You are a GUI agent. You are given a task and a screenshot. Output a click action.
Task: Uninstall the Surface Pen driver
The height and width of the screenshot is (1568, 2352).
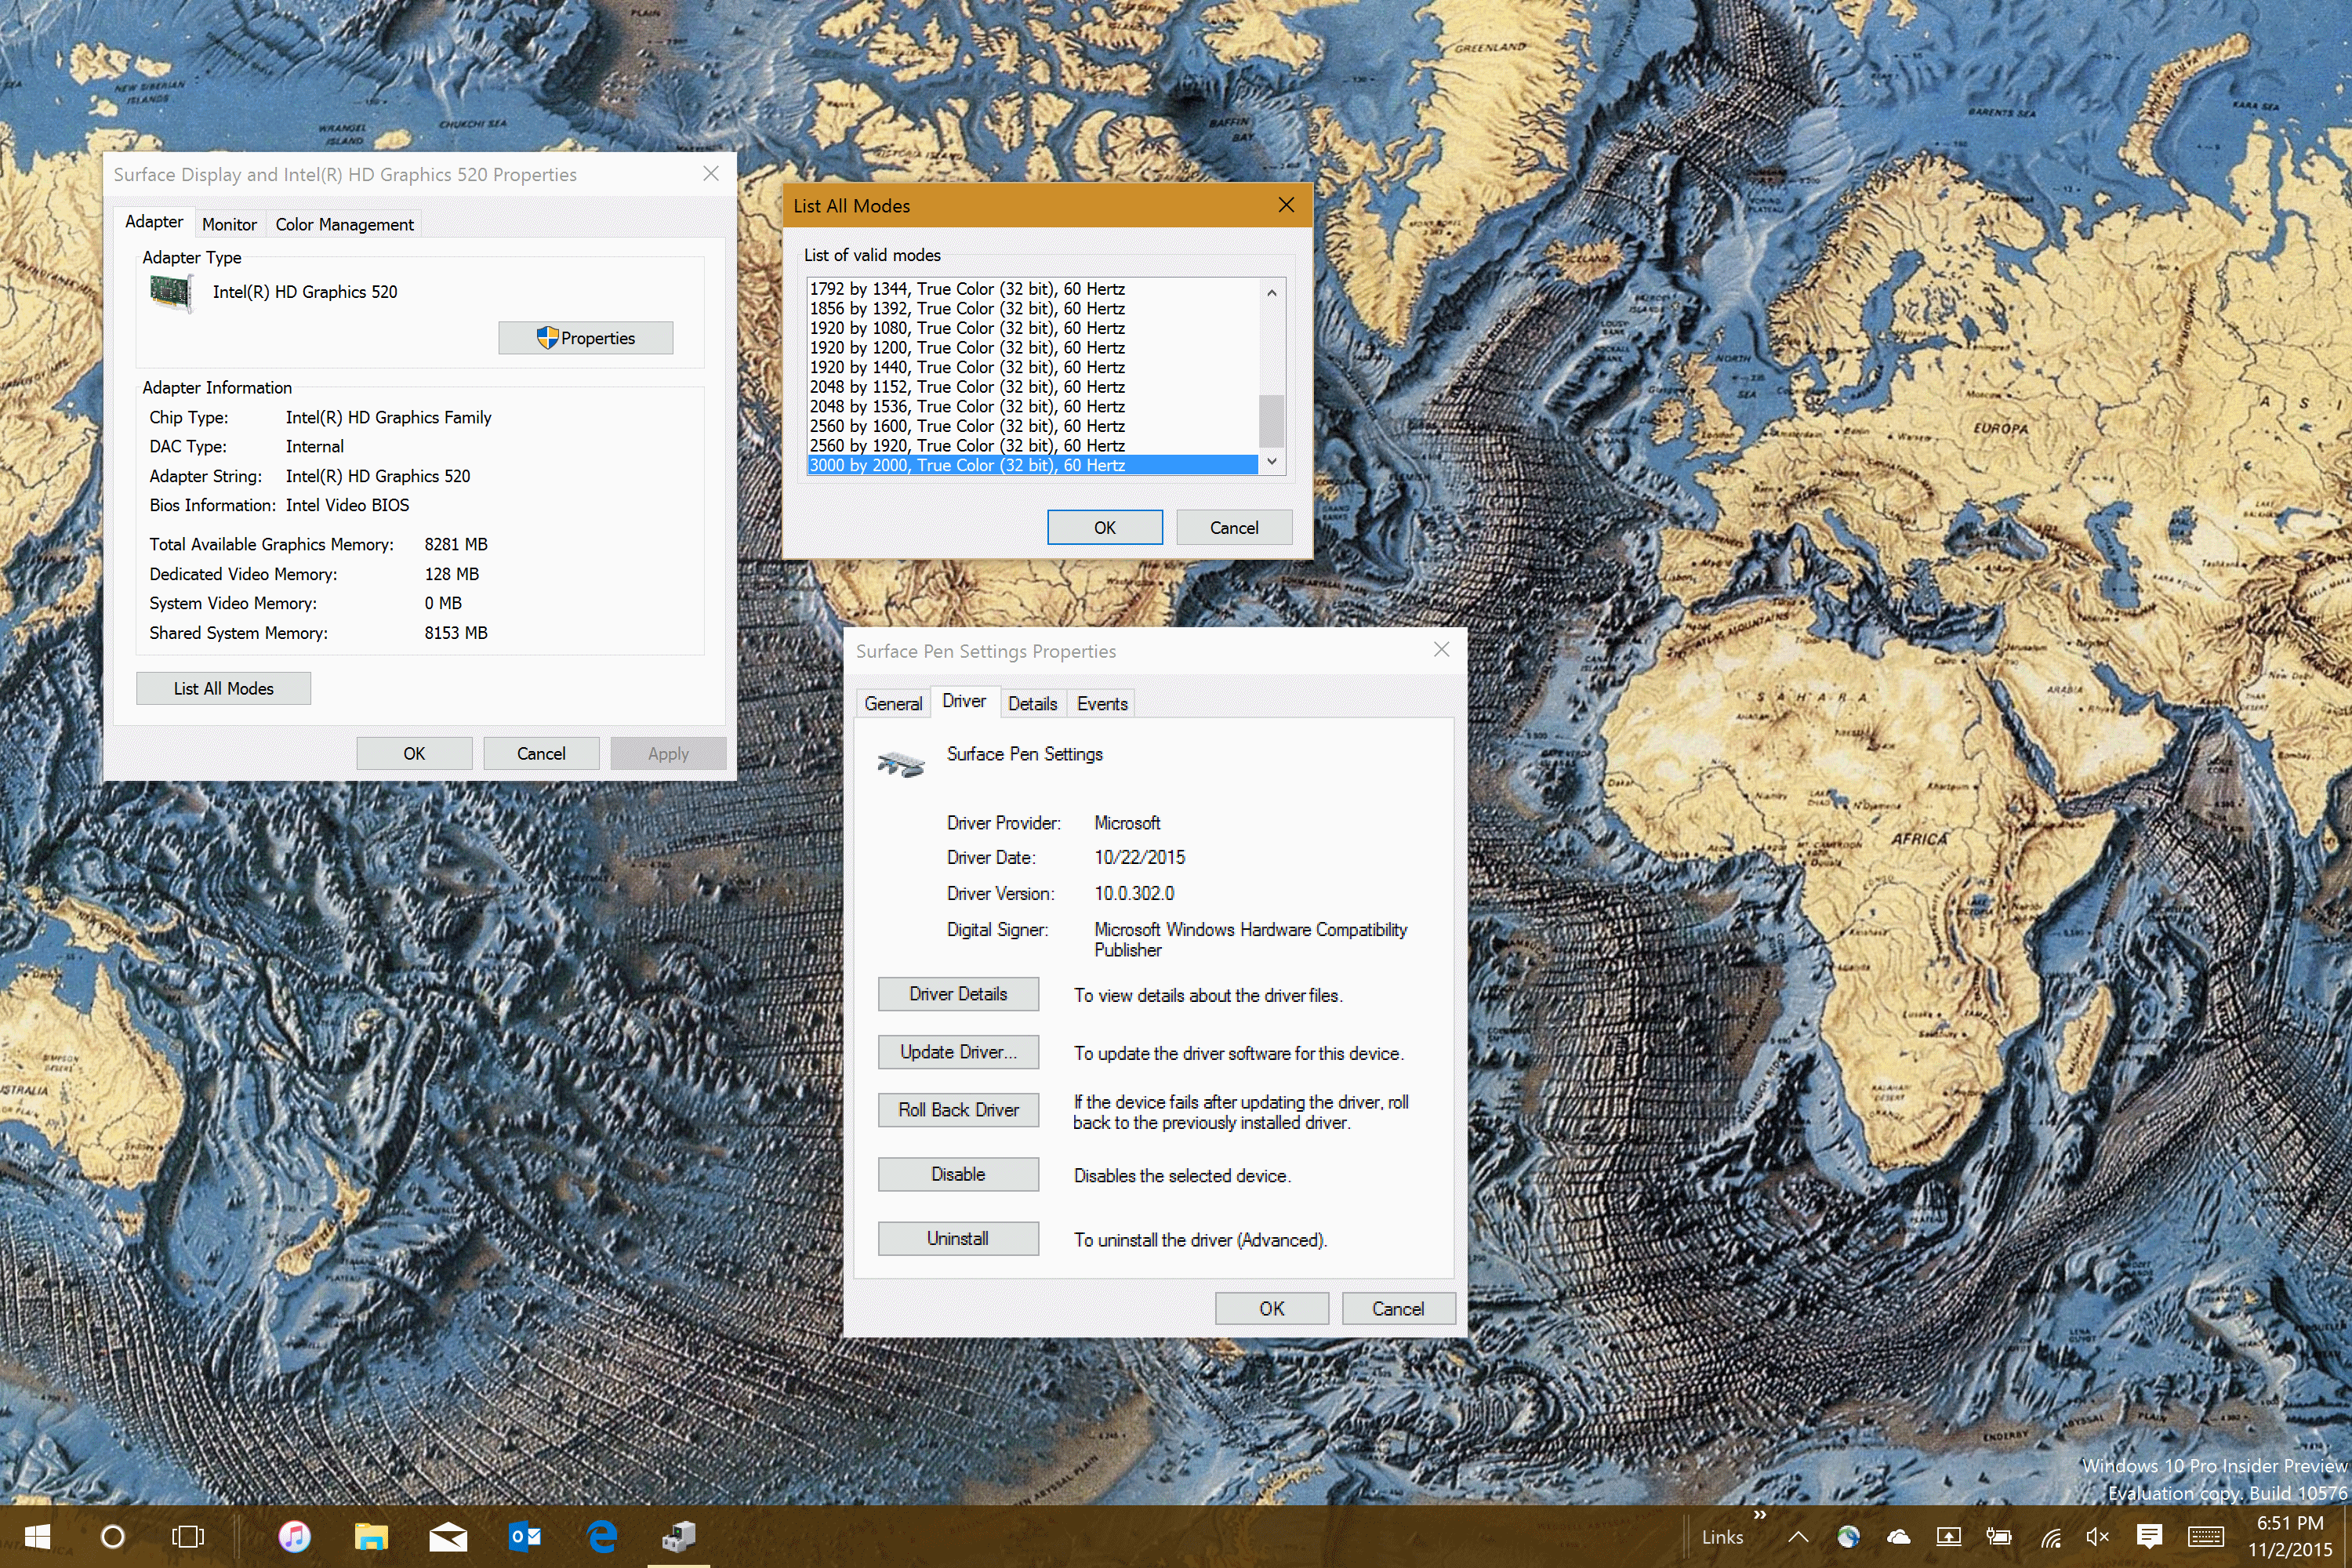pyautogui.click(x=958, y=1238)
